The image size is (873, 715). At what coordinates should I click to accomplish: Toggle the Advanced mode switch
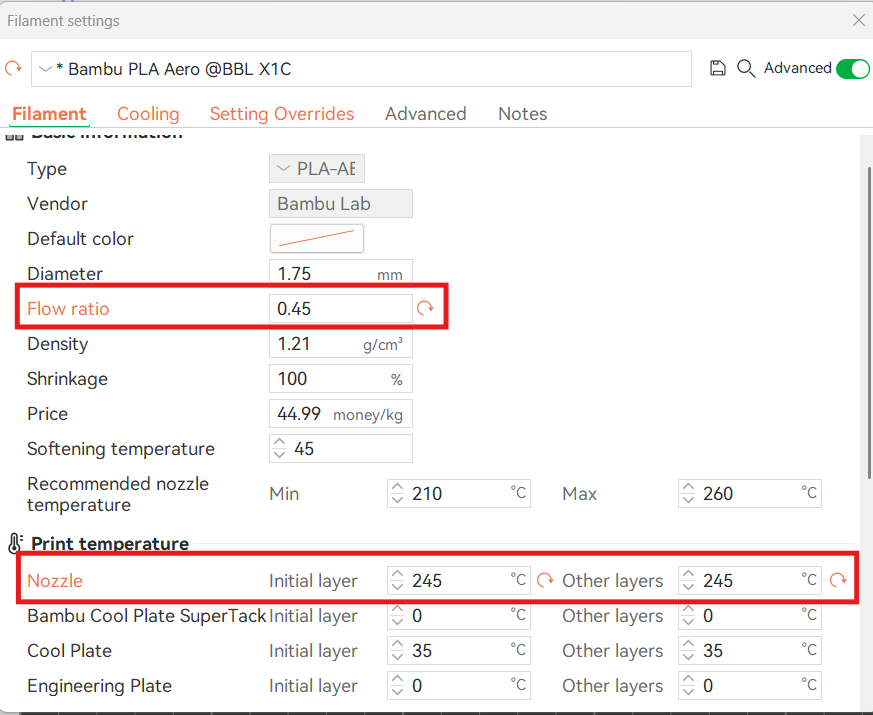(x=852, y=68)
